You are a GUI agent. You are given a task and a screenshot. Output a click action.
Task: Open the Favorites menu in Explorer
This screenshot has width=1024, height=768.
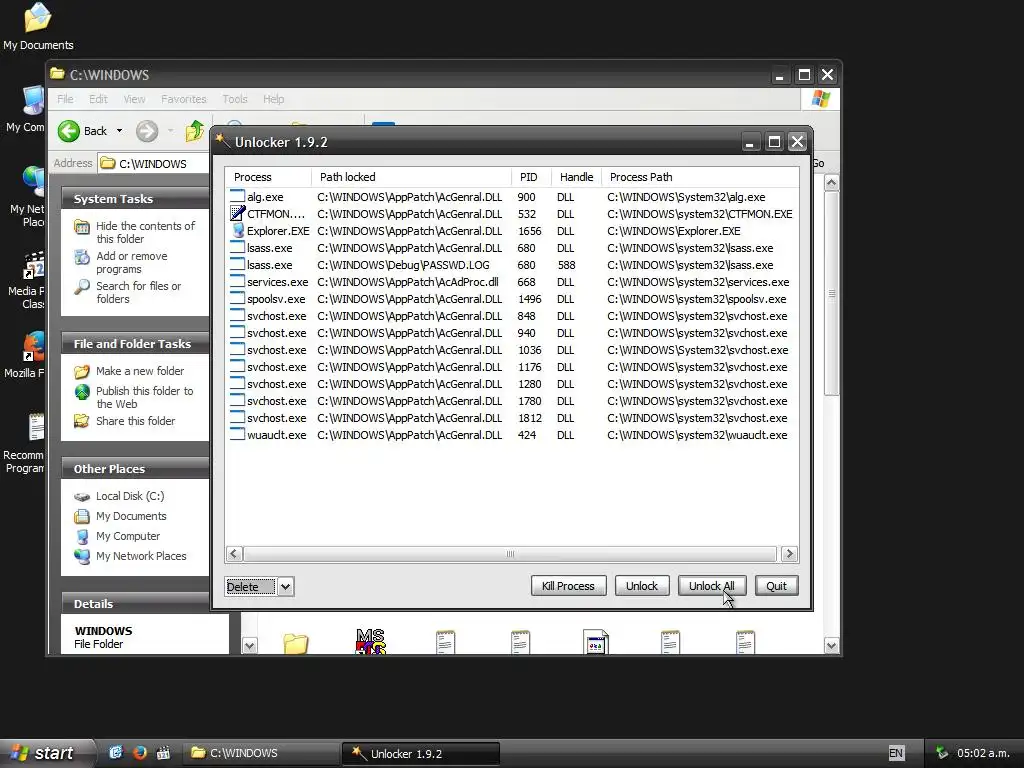pos(184,99)
